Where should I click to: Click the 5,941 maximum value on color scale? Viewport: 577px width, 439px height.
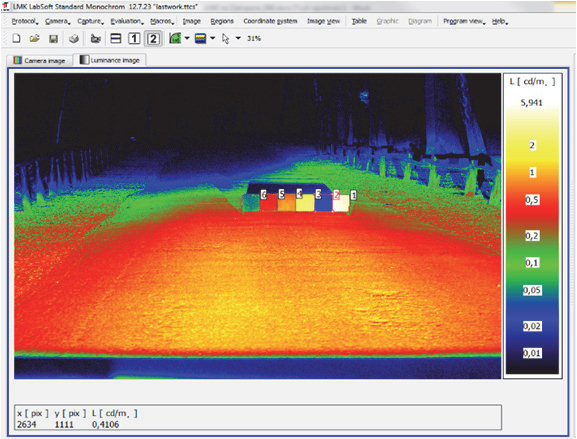[x=531, y=103]
